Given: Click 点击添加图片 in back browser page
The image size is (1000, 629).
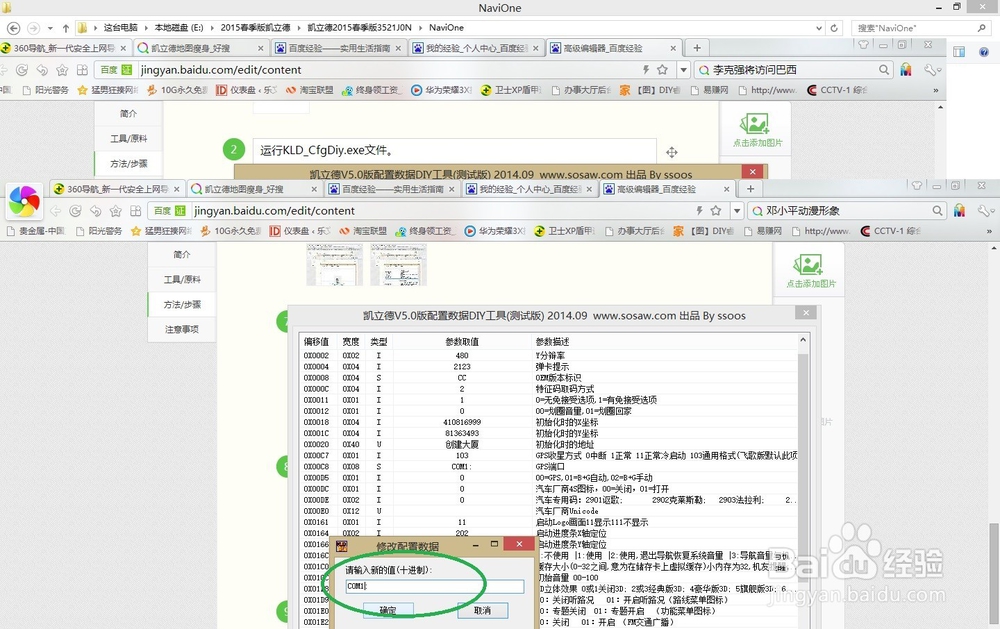Looking at the screenshot, I should click(756, 130).
